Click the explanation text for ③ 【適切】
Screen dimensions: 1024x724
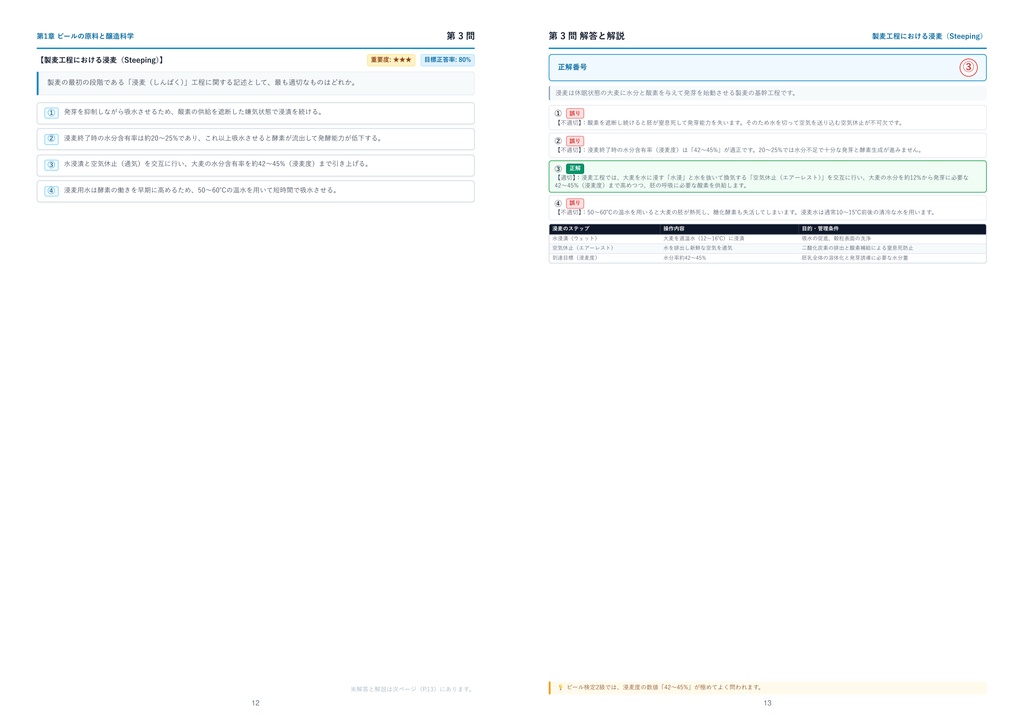[761, 181]
